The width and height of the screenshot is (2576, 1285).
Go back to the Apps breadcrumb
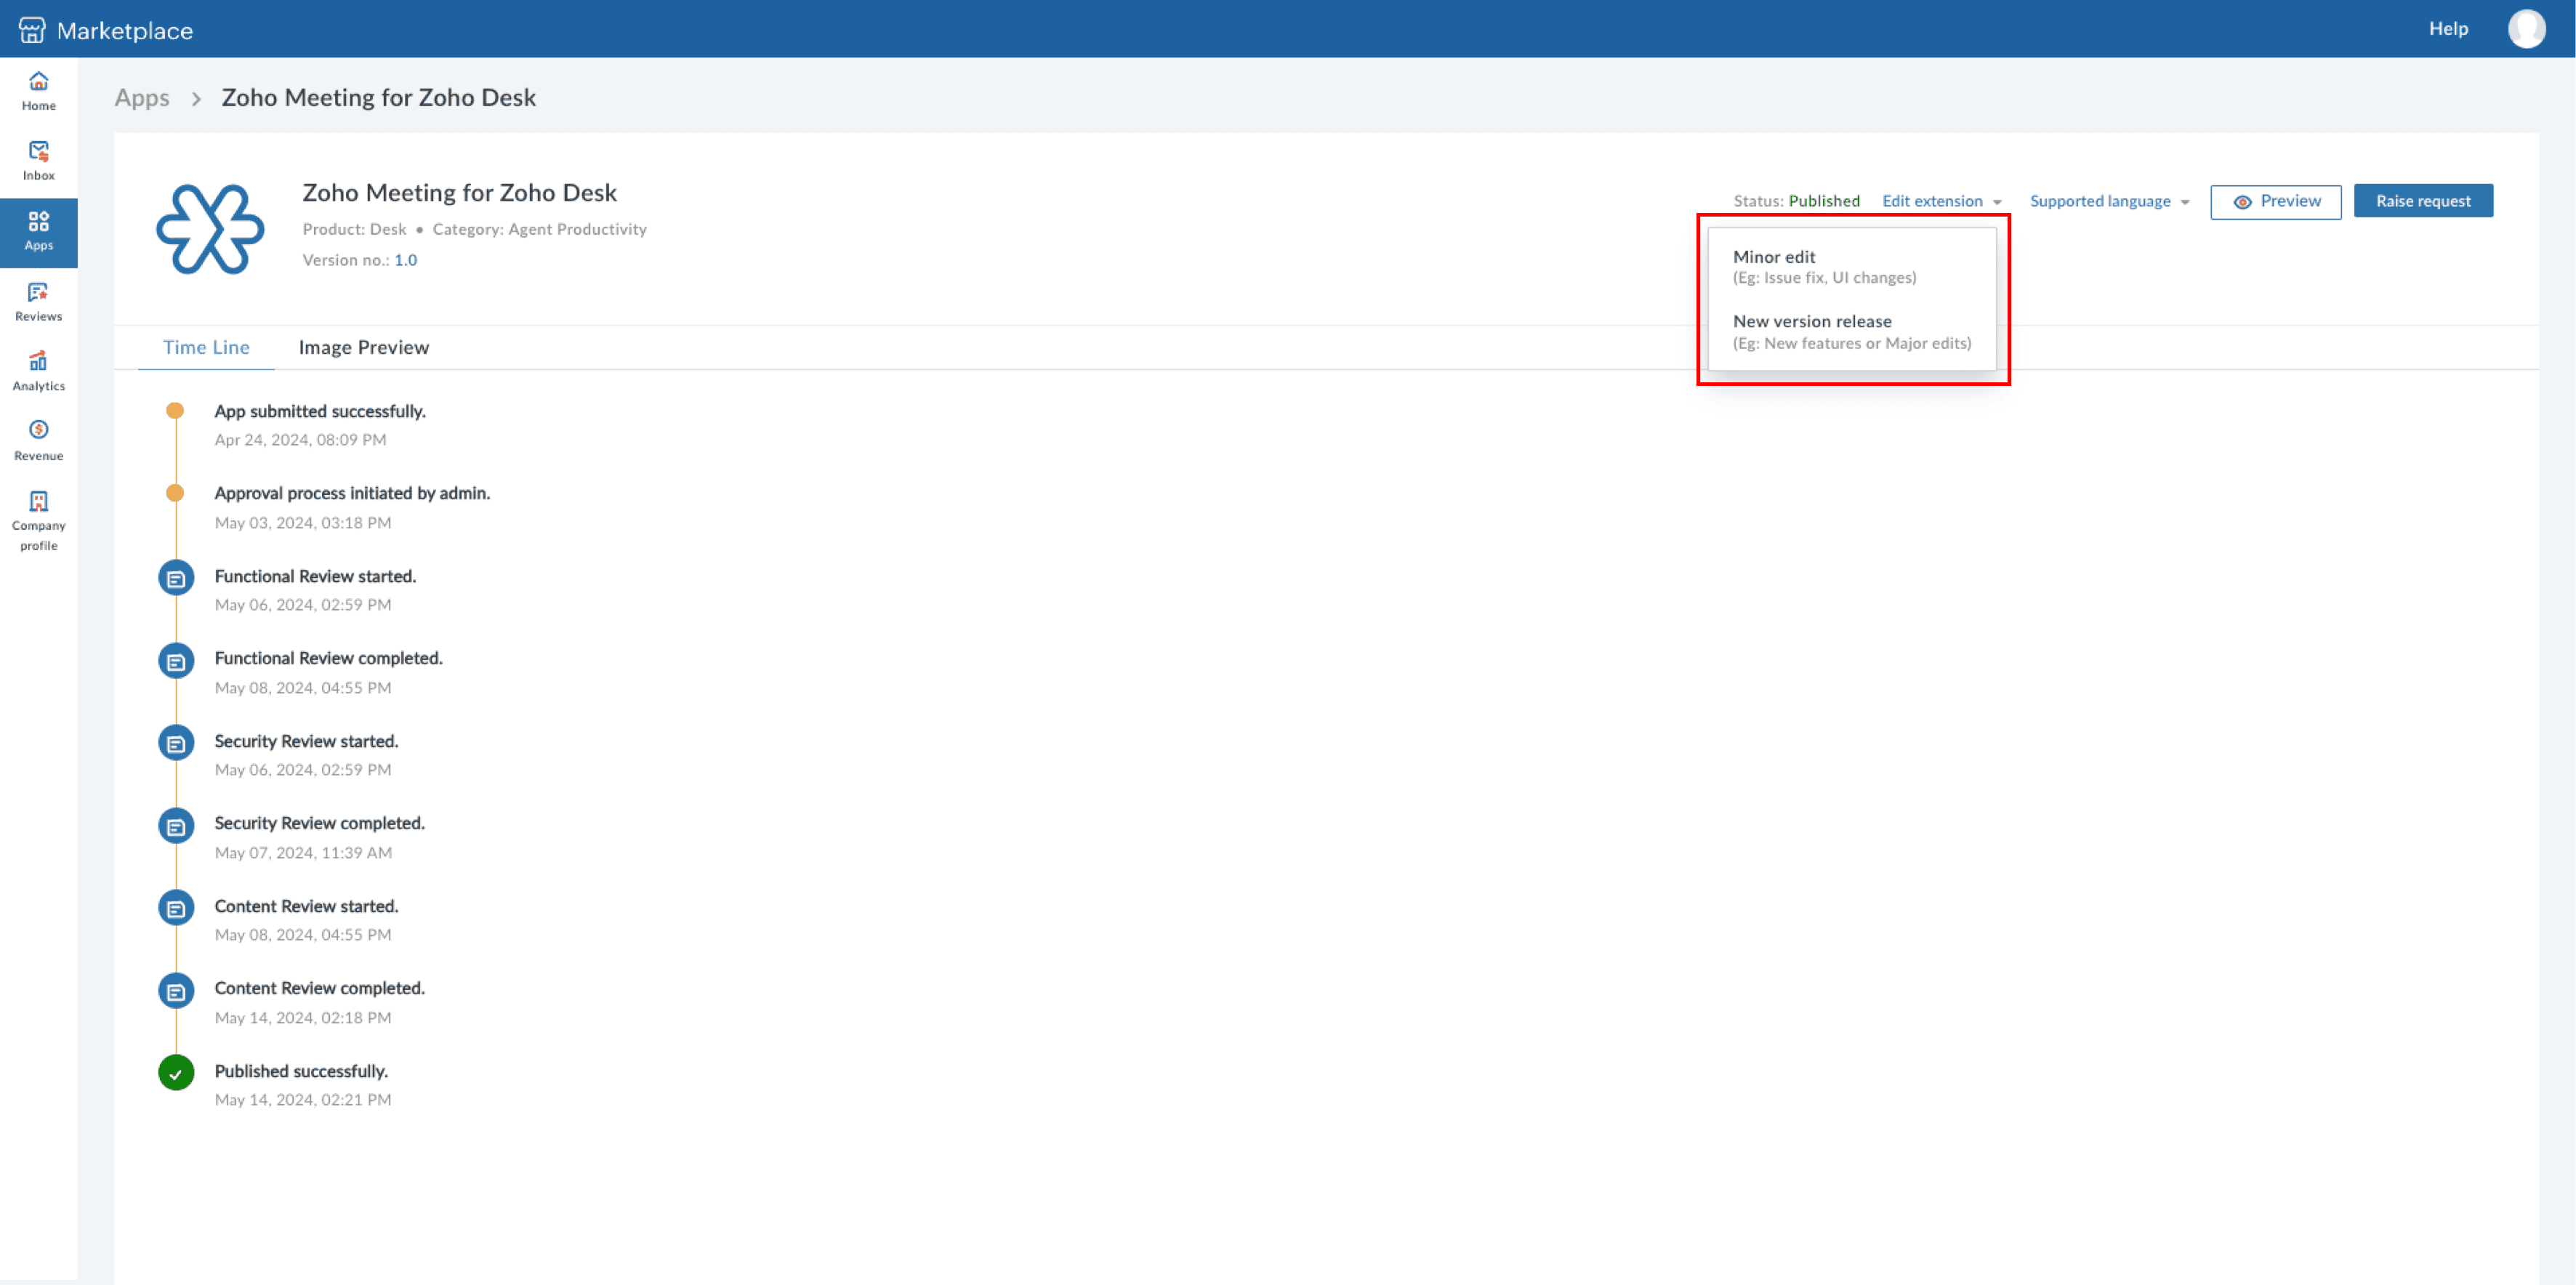[x=142, y=97]
